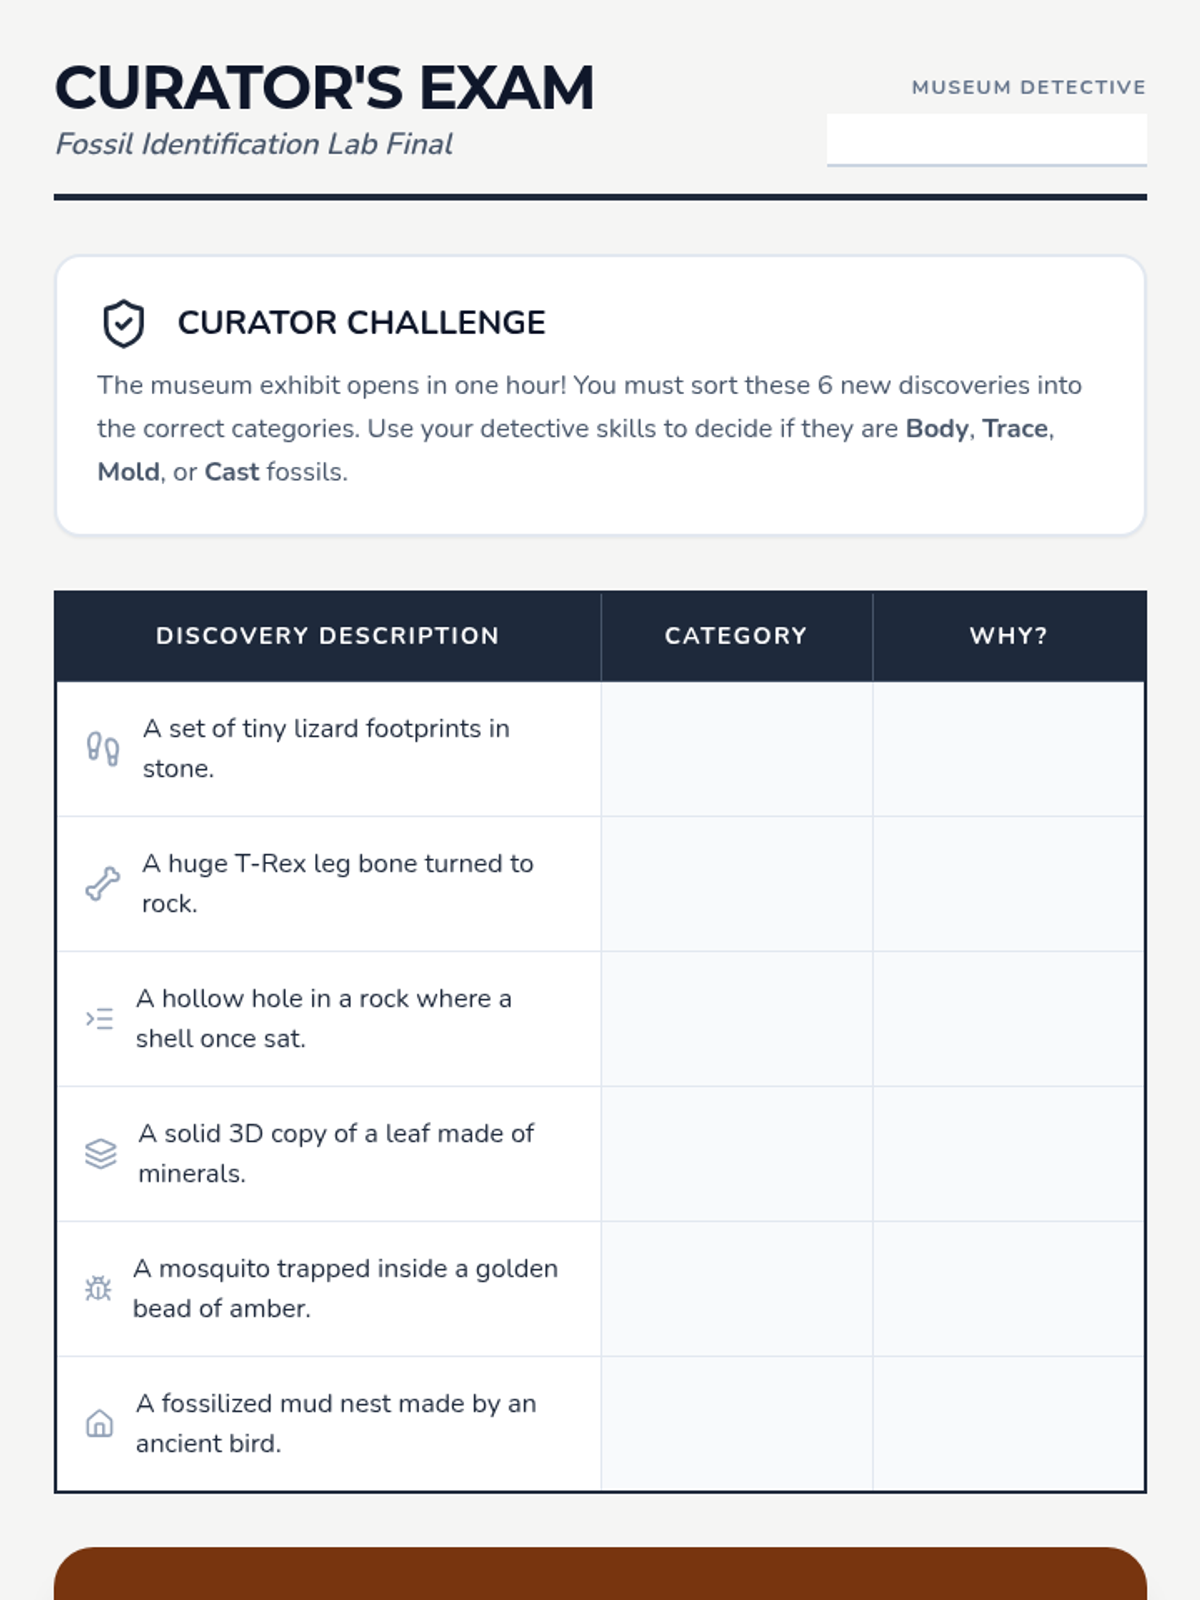Click the house icon beside mud nest
This screenshot has height=1600, width=1200.
click(99, 1424)
